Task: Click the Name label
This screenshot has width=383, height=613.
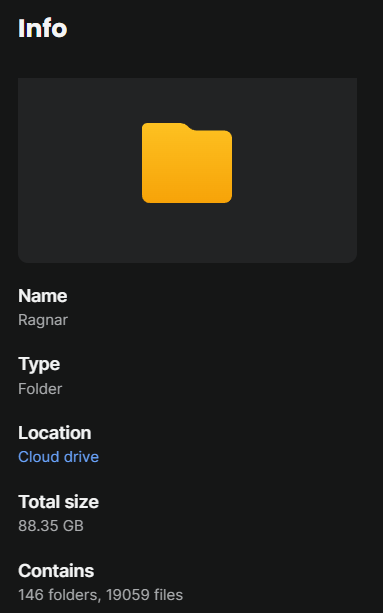Action: (x=43, y=296)
